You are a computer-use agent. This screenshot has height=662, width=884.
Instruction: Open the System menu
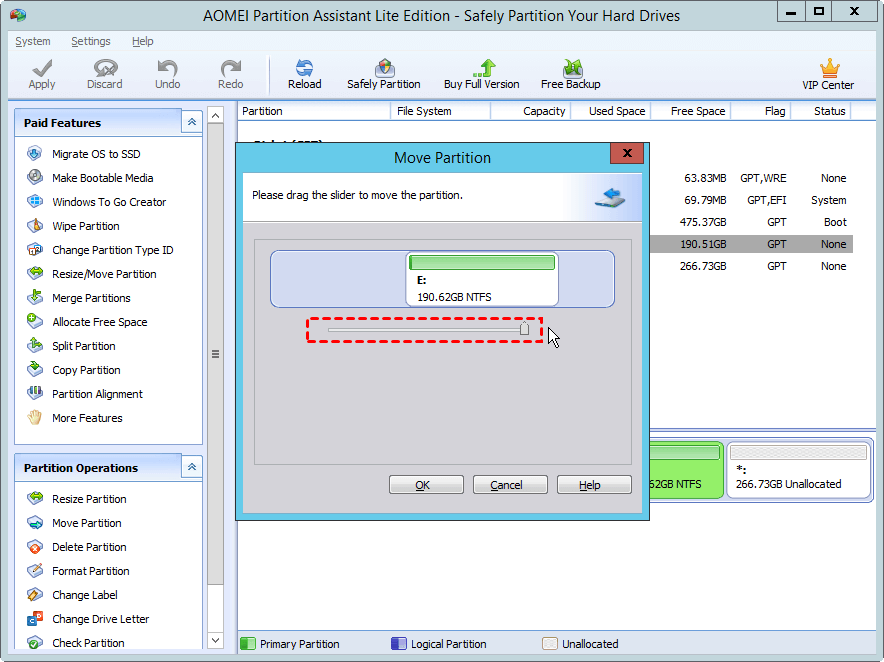click(x=33, y=41)
